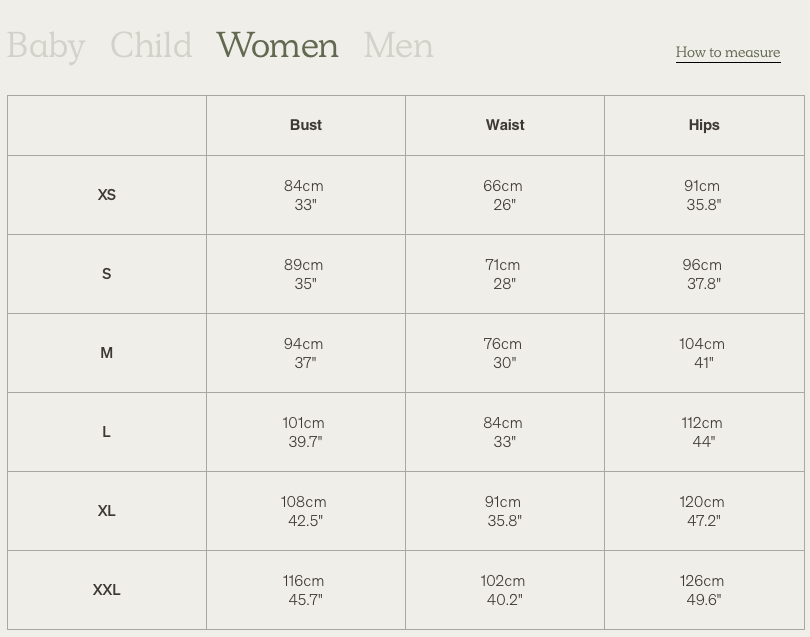Image resolution: width=810 pixels, height=637 pixels.
Task: Select the M size row label
Action: pyautogui.click(x=107, y=353)
